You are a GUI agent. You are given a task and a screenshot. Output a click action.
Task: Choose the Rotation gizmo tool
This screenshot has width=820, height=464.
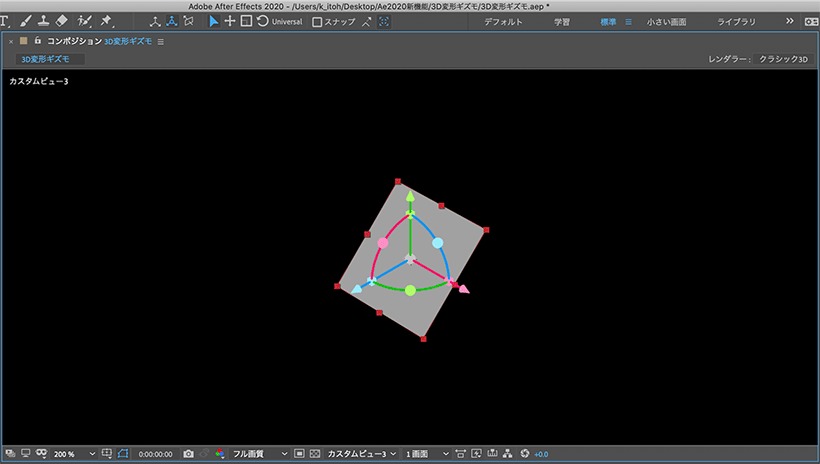(x=263, y=21)
